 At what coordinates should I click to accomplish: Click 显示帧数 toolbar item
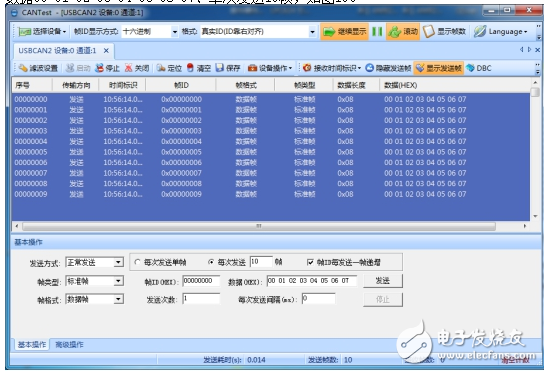[444, 32]
